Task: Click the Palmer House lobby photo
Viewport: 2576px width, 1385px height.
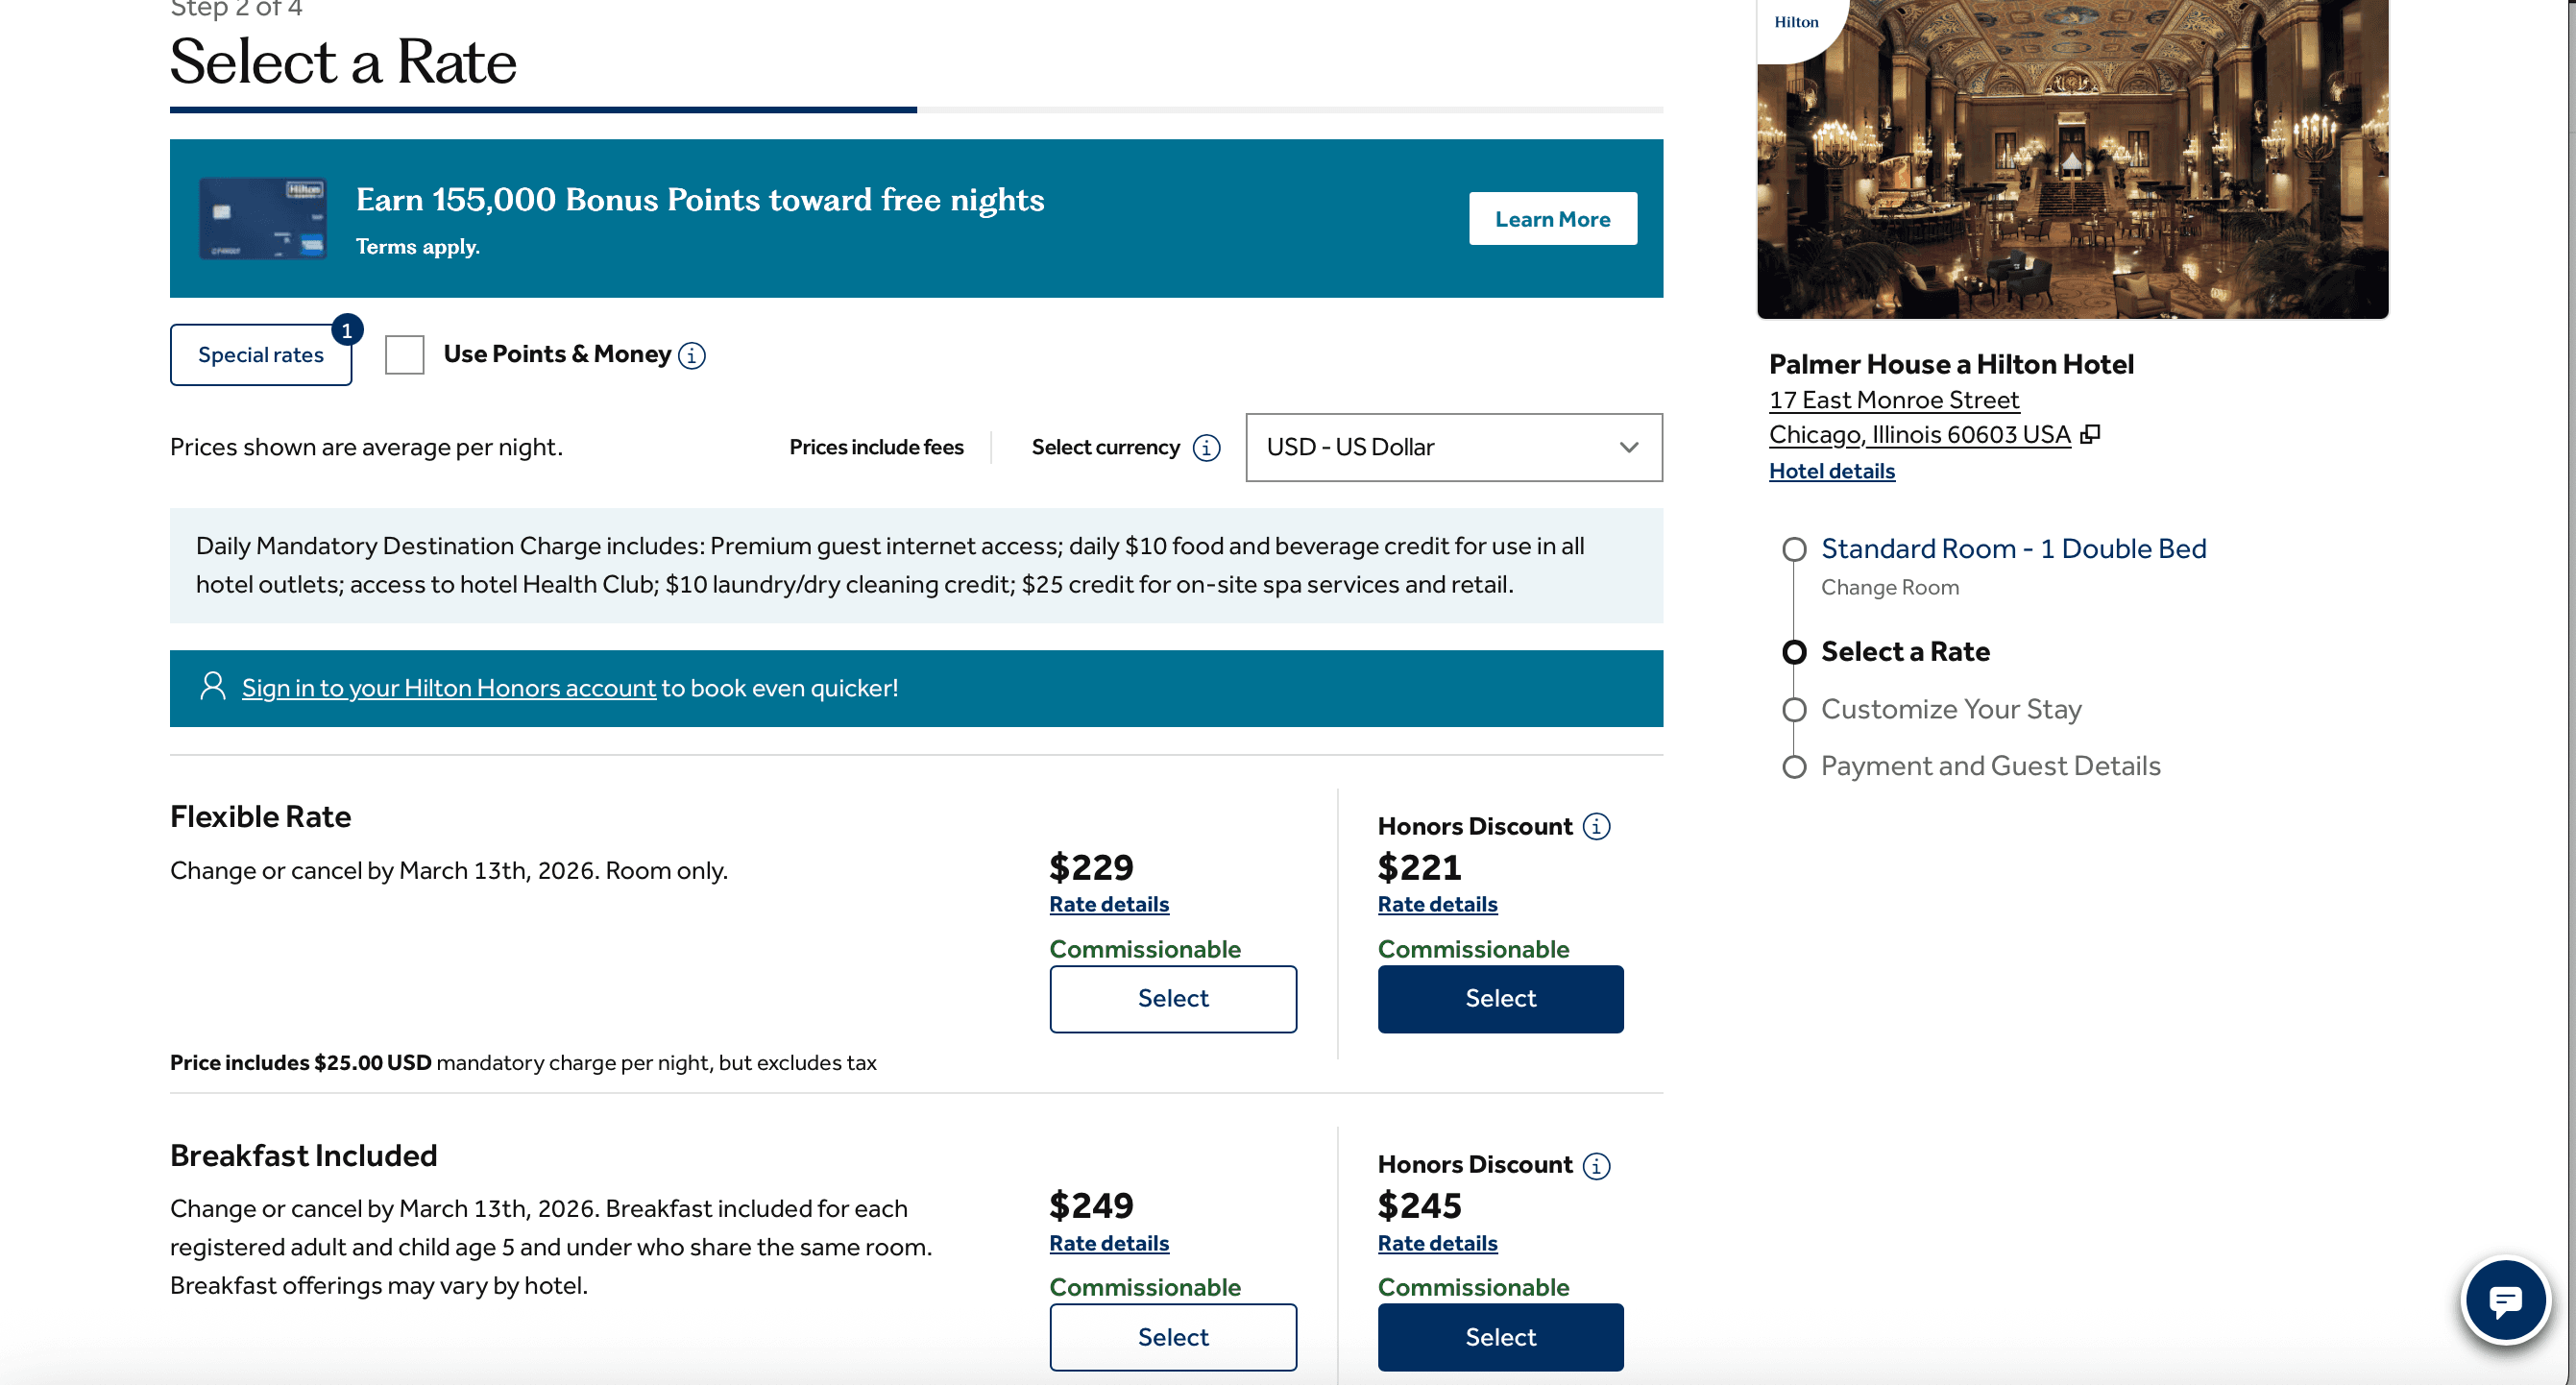Action: click(2072, 160)
